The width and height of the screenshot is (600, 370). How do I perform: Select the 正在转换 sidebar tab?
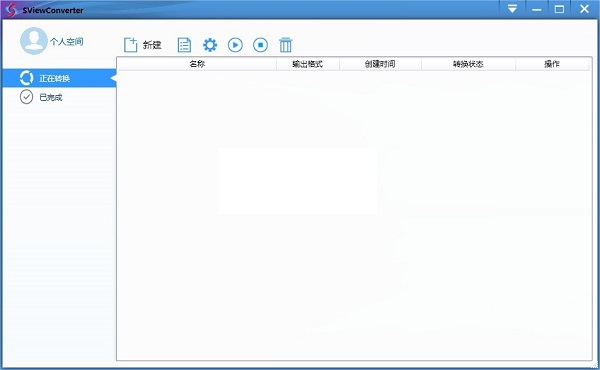click(59, 78)
